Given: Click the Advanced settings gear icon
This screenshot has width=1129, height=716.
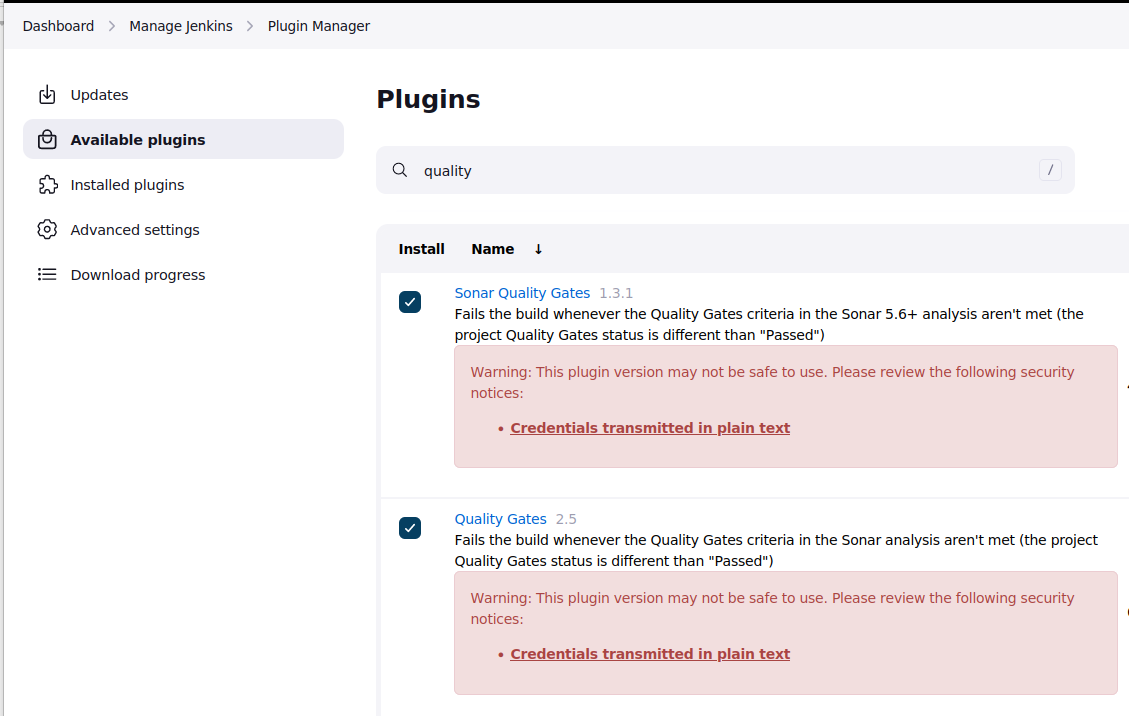Looking at the screenshot, I should pyautogui.click(x=47, y=229).
